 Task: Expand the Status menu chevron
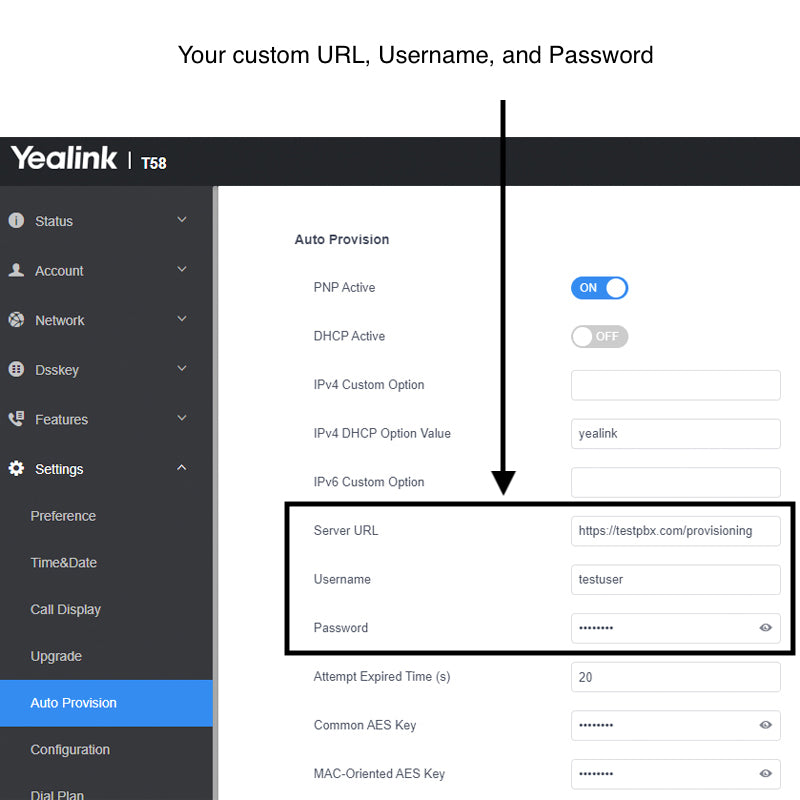tap(182, 220)
